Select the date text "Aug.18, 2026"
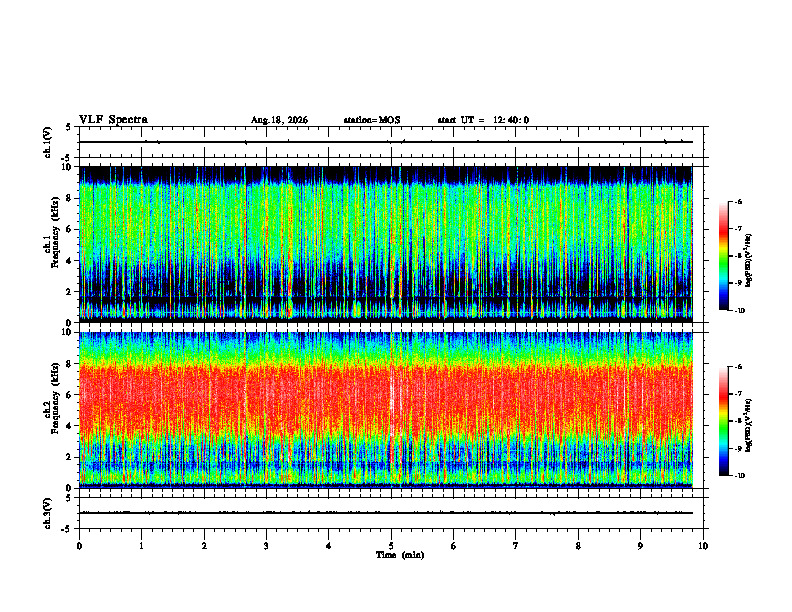This screenshot has height=612, width=792. (x=279, y=120)
